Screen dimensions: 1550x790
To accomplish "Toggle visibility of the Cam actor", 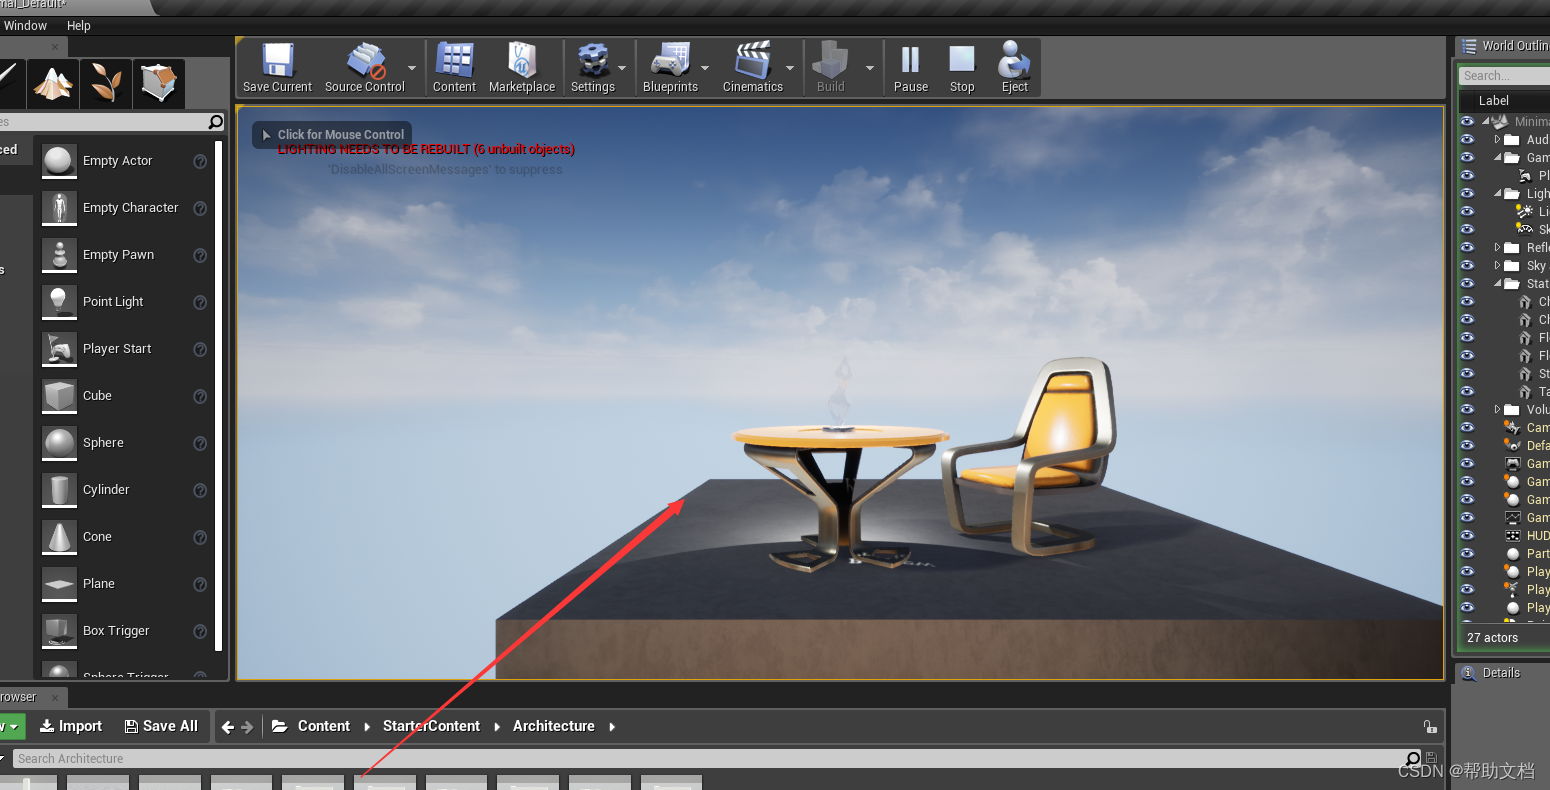I will click(x=1467, y=428).
